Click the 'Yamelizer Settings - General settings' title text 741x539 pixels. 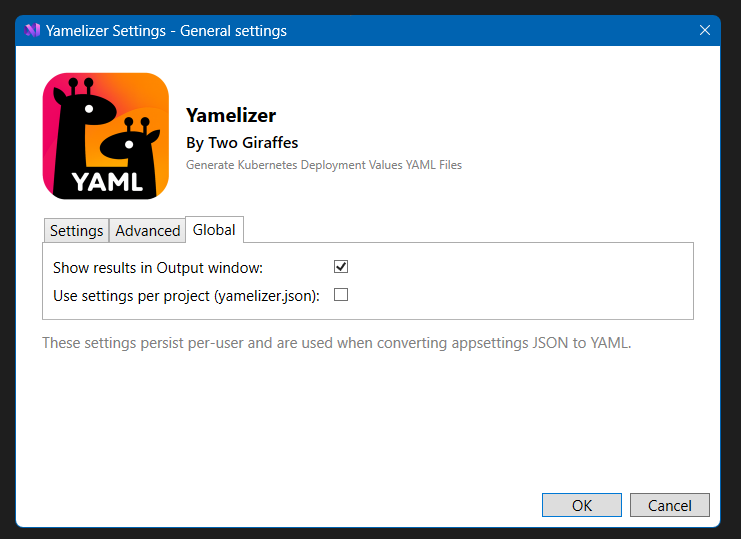[166, 30]
